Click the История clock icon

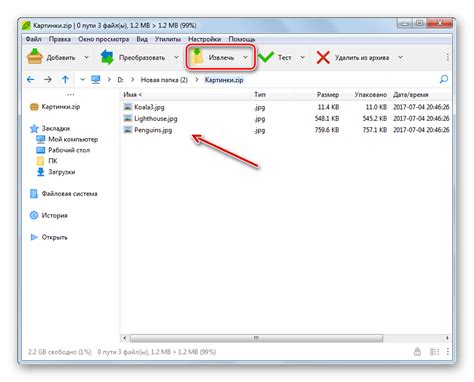click(34, 215)
